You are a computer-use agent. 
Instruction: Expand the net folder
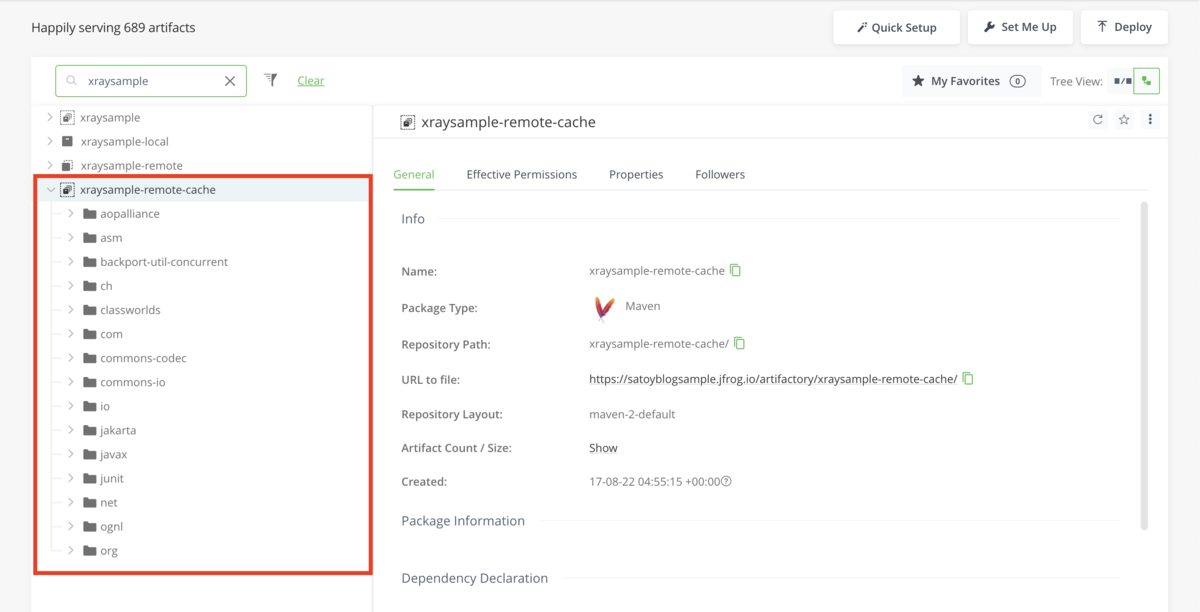[x=71, y=502]
